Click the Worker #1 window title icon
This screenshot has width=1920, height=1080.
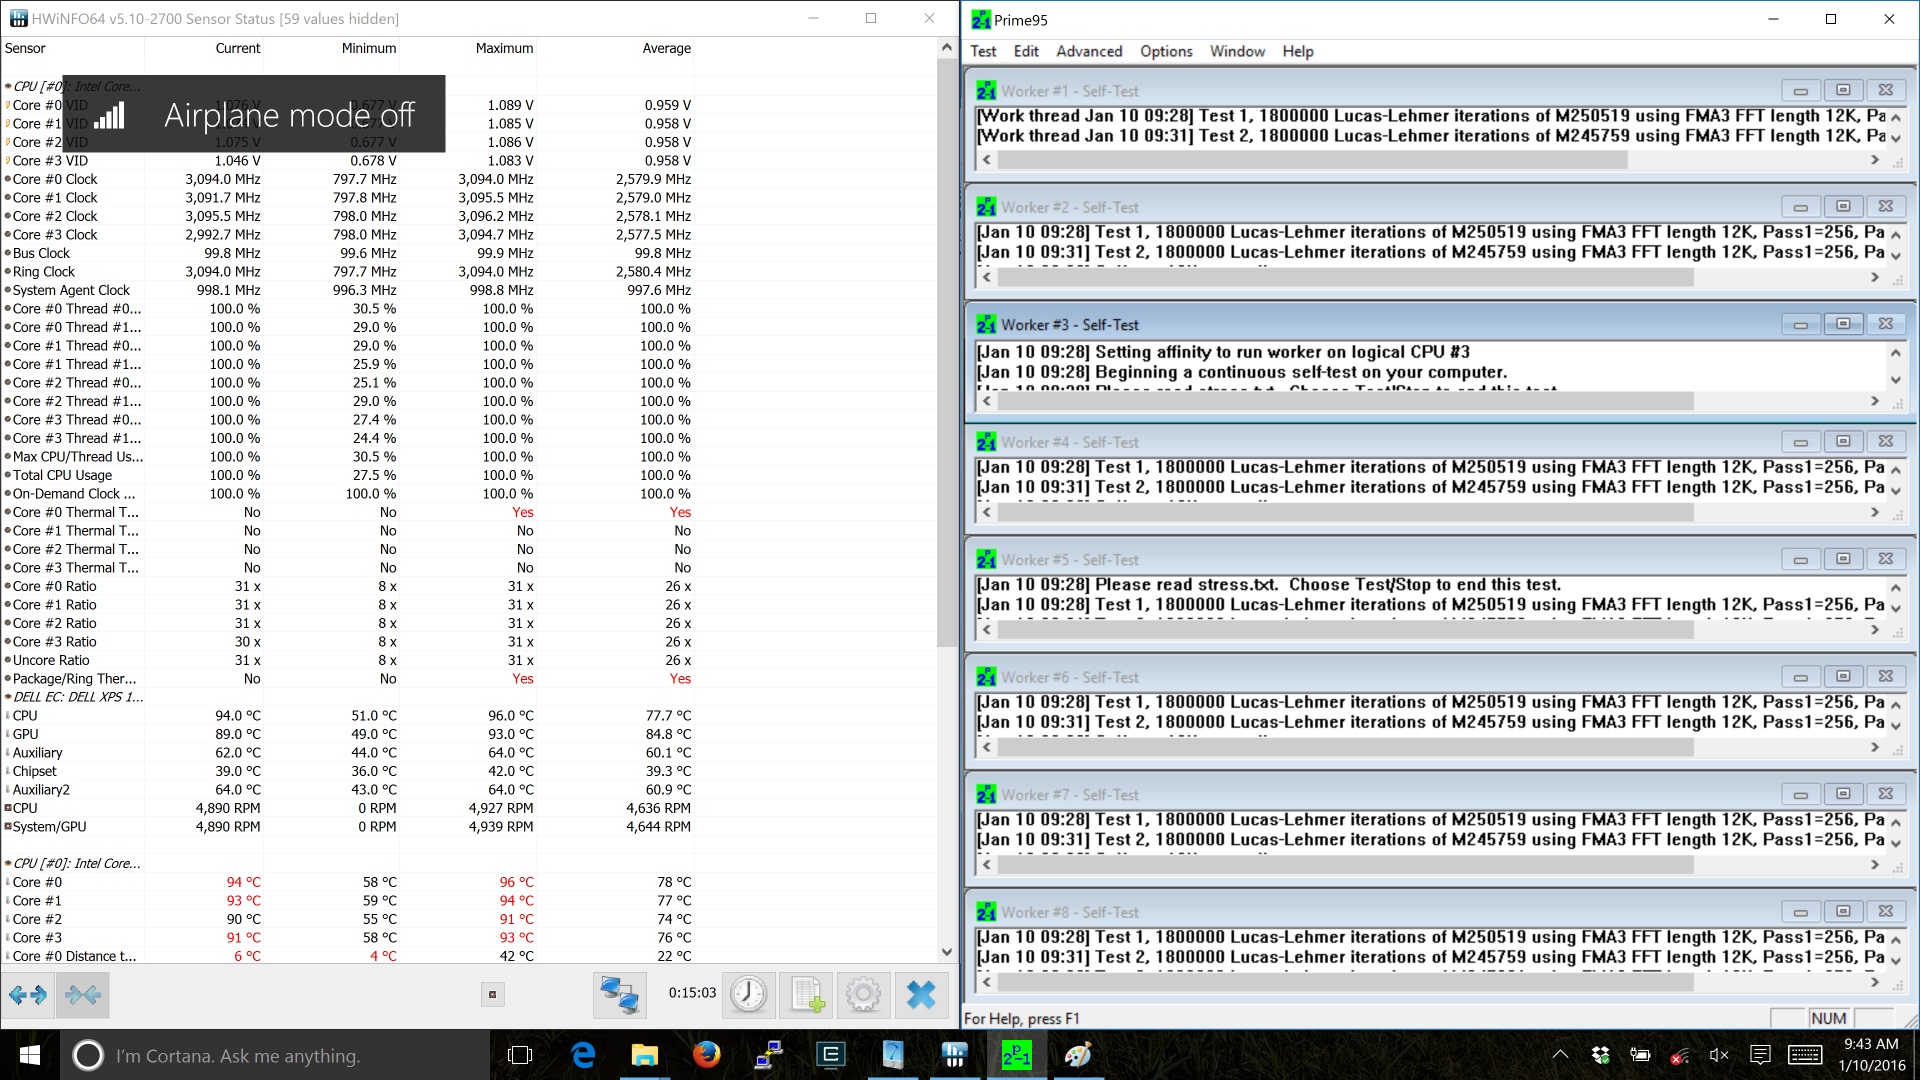click(x=986, y=91)
